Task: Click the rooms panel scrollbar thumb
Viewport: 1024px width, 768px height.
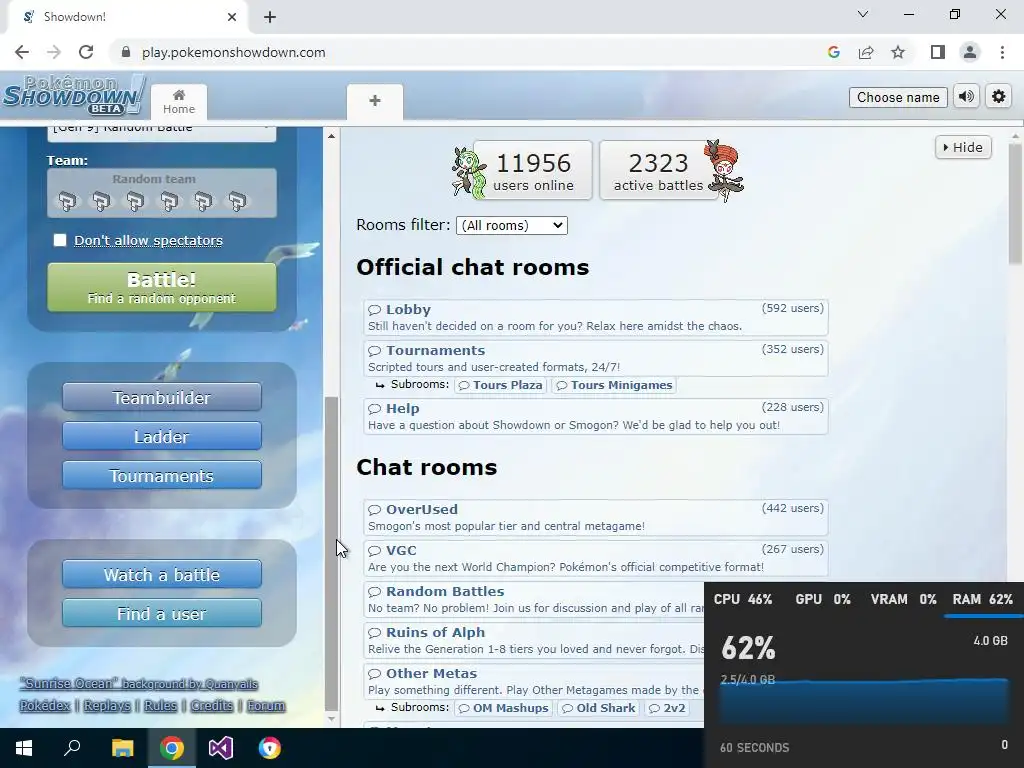Action: (1015, 204)
